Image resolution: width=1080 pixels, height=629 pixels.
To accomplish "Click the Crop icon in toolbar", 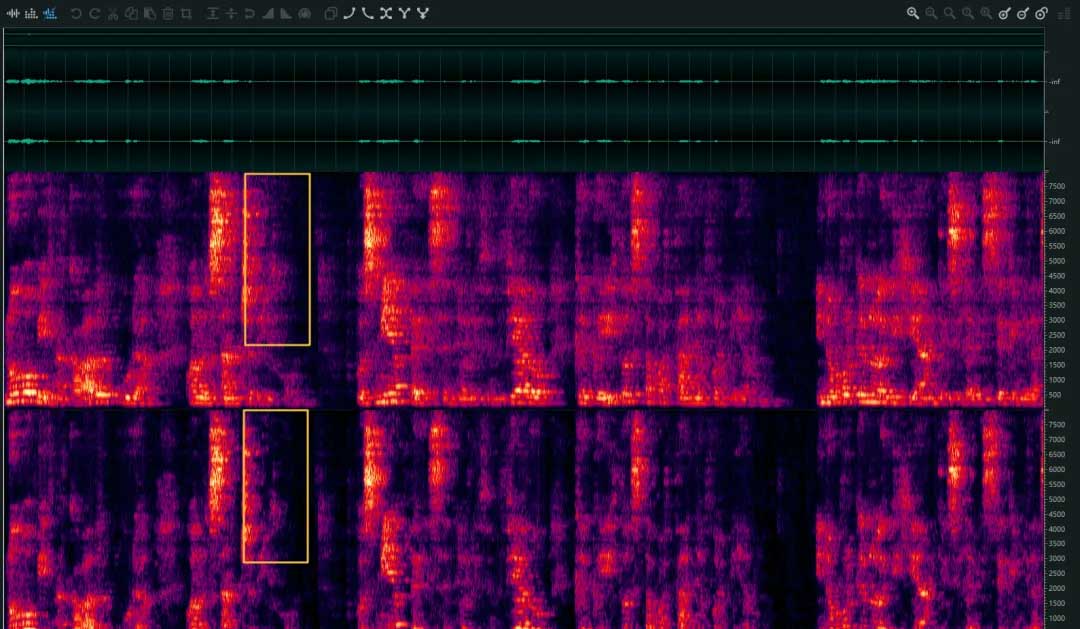I will click(186, 14).
